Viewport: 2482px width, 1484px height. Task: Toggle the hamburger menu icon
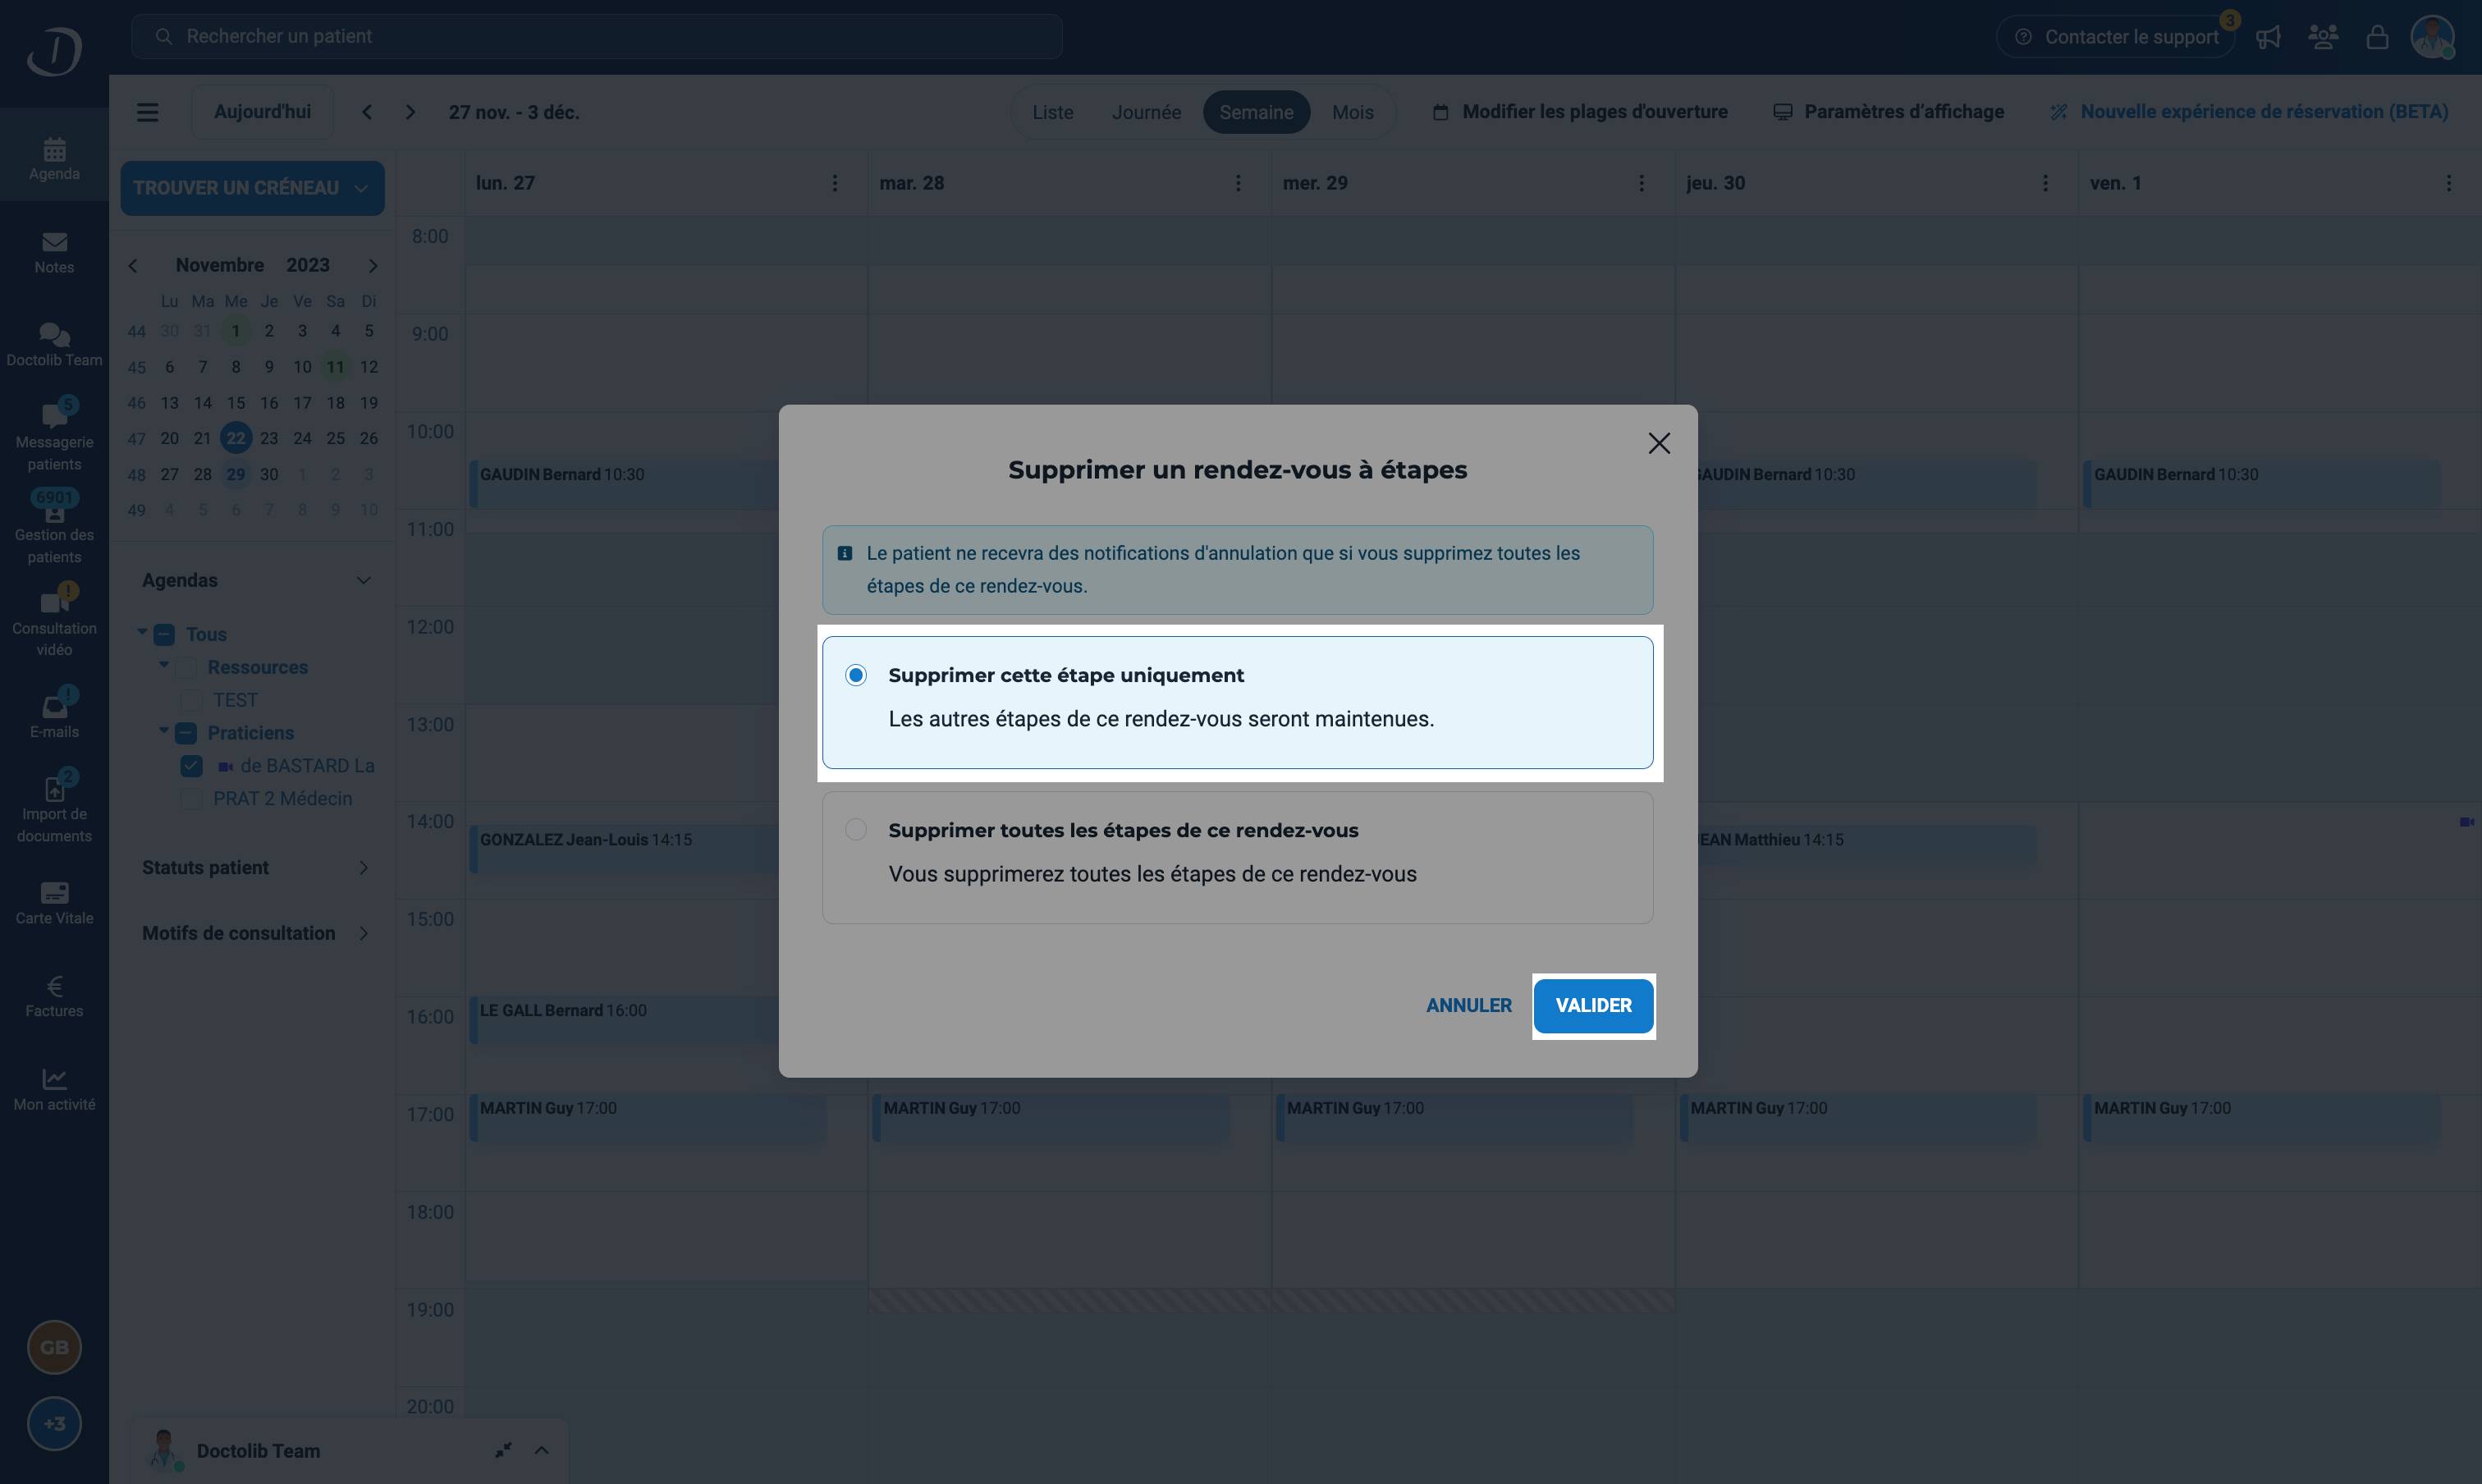148,112
